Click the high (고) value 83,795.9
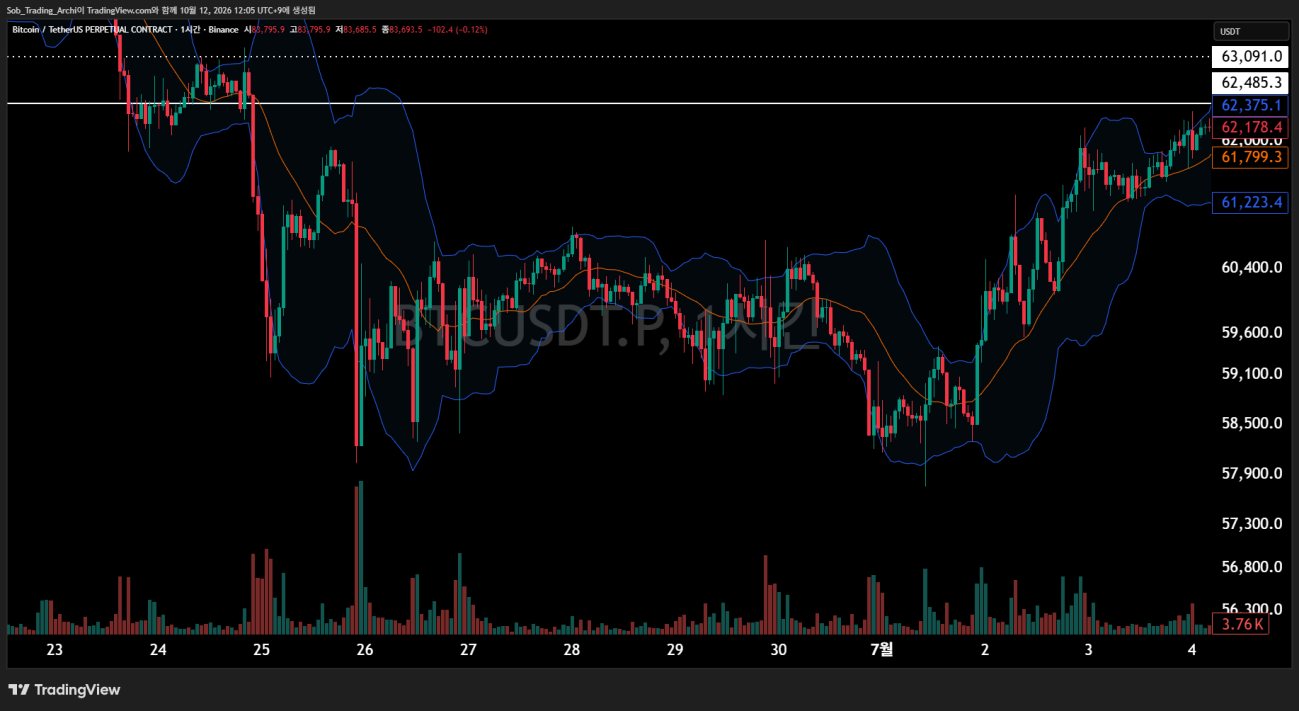Viewport: 1299px width, 711px height. coord(313,30)
